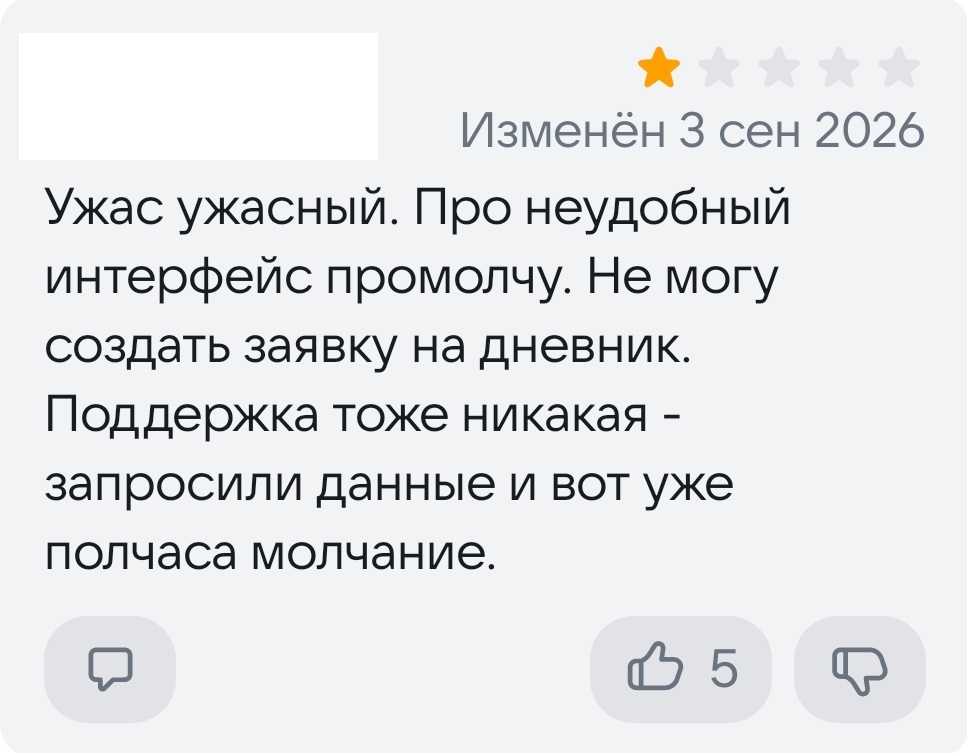Dislike the review with the thumbs-down icon
967x753 pixels.
(860, 669)
